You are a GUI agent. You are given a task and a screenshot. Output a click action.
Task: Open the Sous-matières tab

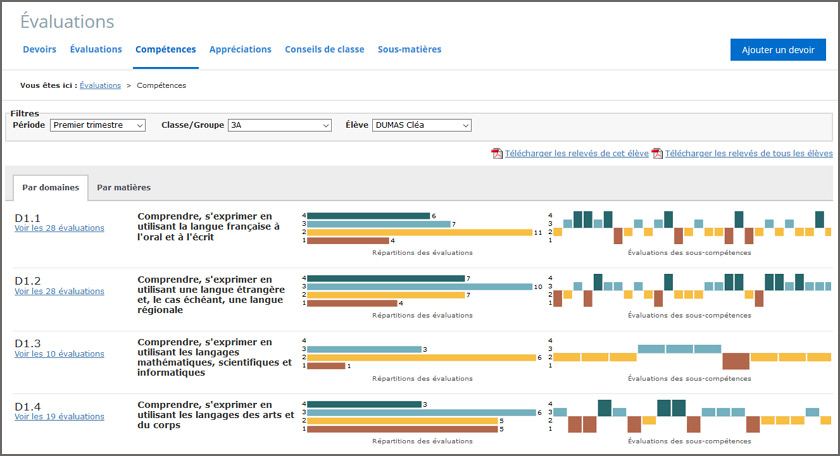coord(409,49)
